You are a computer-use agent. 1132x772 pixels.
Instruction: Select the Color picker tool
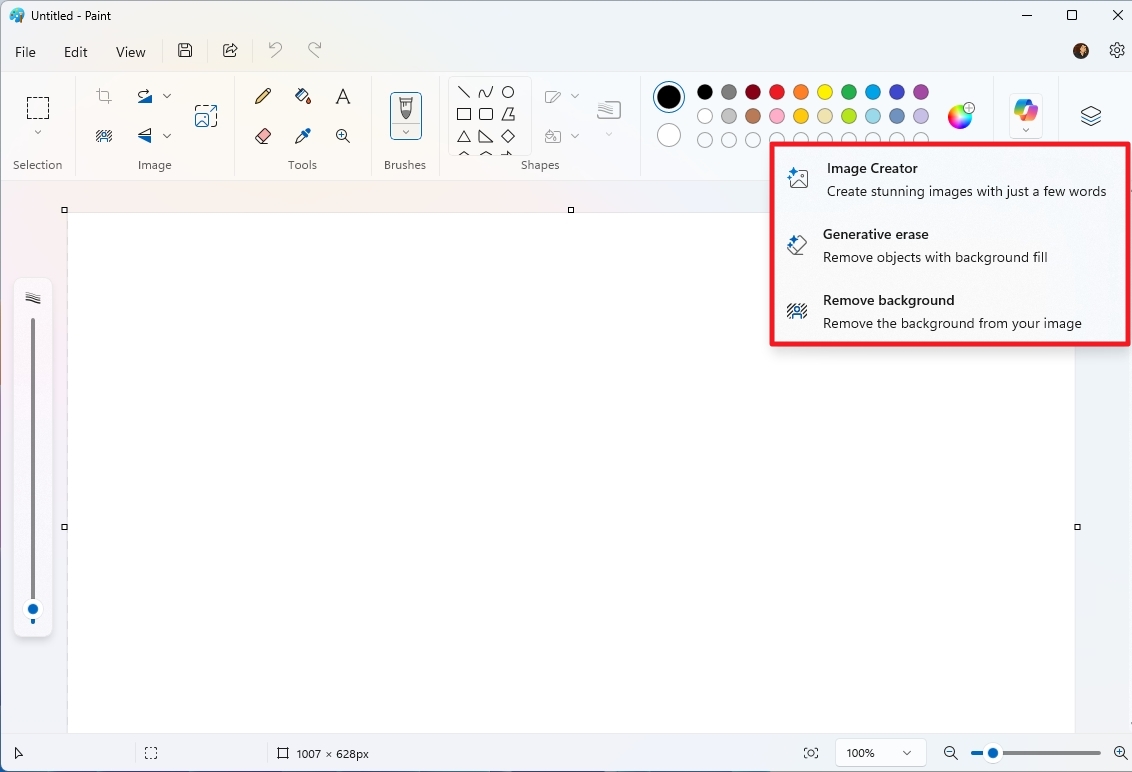[x=302, y=135]
